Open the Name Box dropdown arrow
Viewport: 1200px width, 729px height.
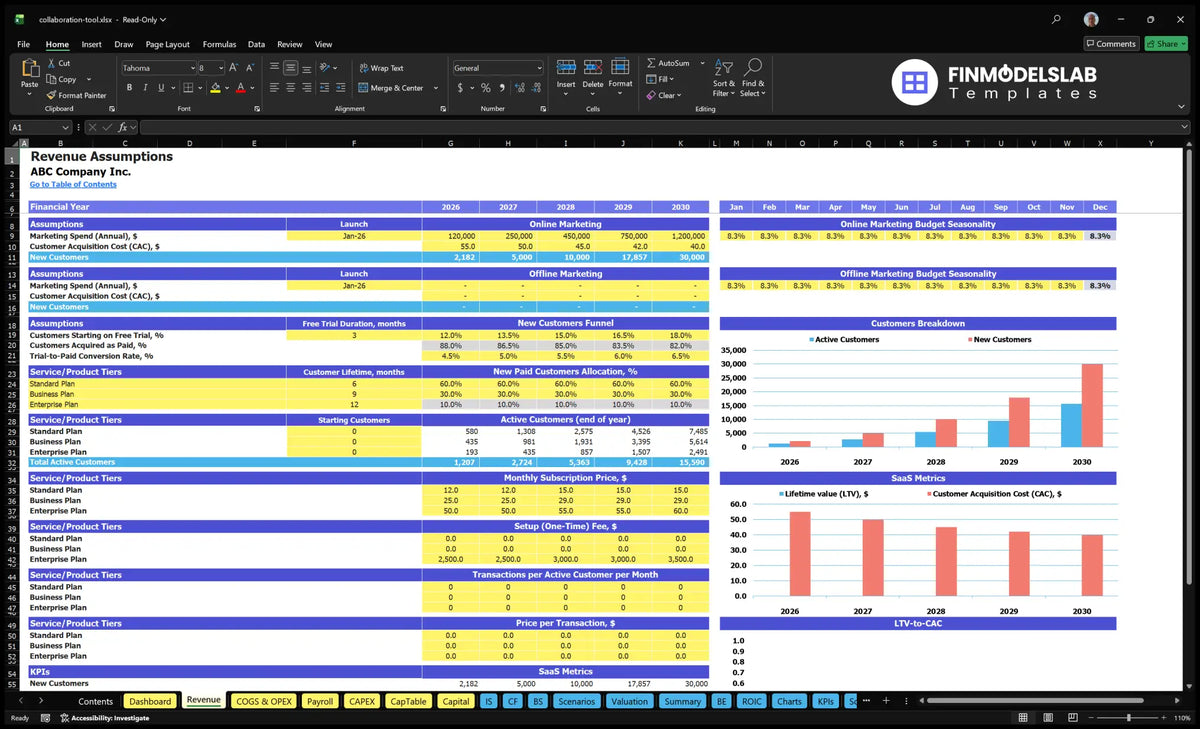[x=66, y=127]
